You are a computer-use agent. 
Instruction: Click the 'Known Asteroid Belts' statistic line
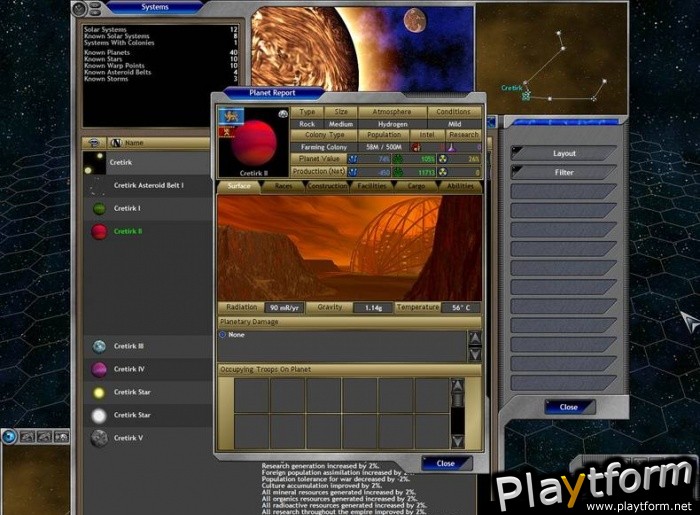point(161,72)
